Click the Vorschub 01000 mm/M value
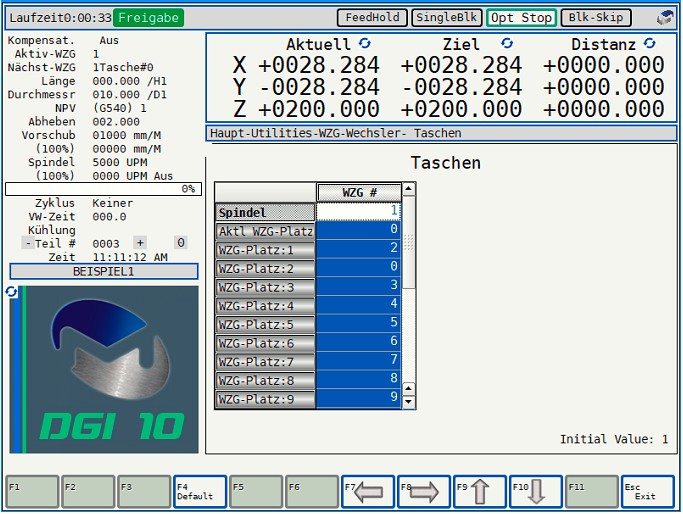This screenshot has height=514, width=683. coord(127,135)
